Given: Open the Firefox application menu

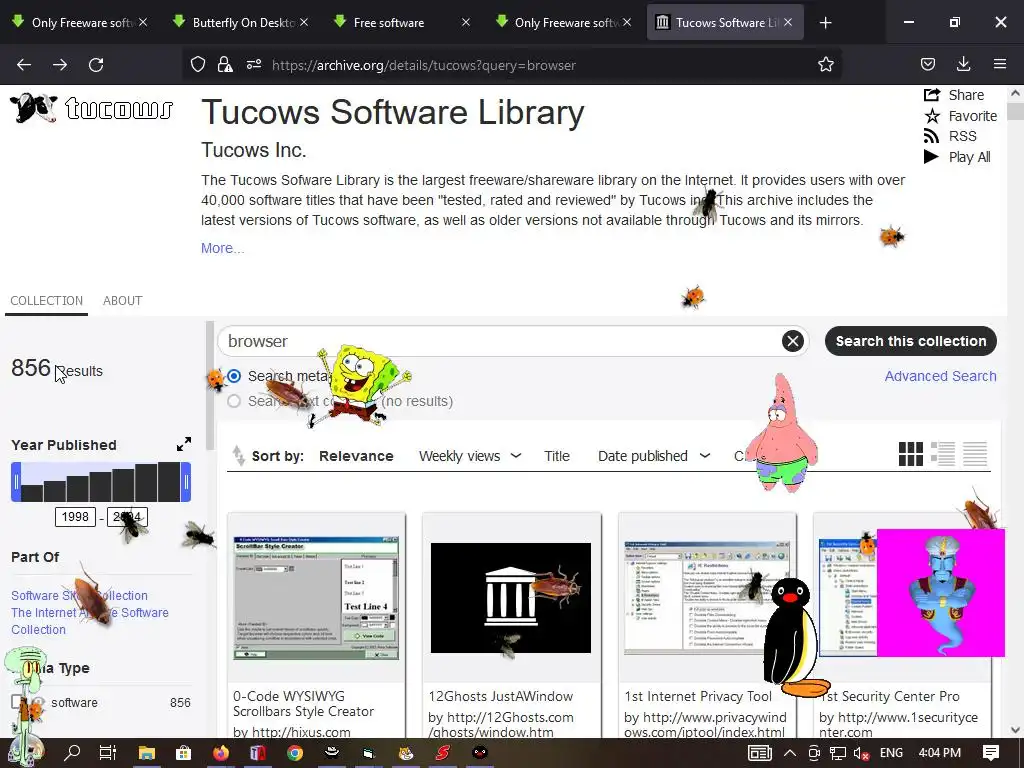Looking at the screenshot, I should (x=1000, y=65).
